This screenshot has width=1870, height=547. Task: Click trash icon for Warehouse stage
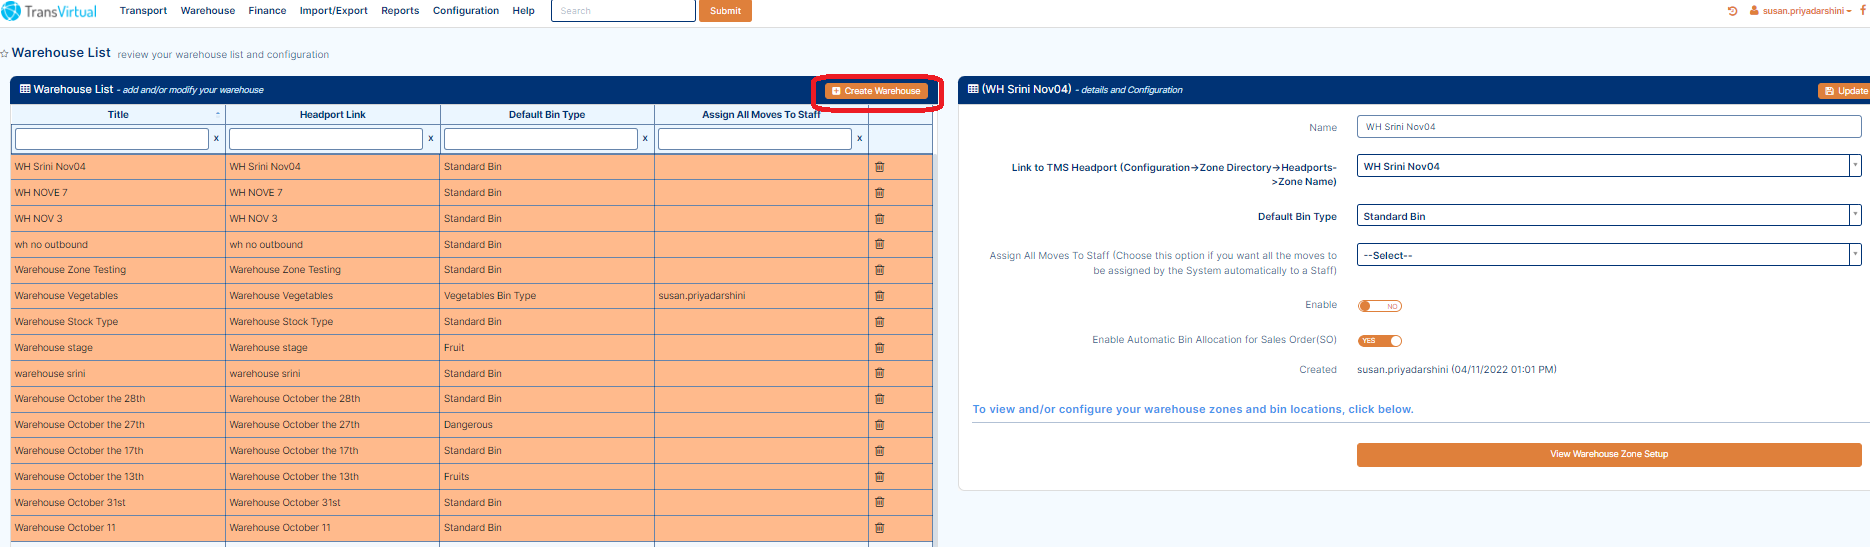880,348
